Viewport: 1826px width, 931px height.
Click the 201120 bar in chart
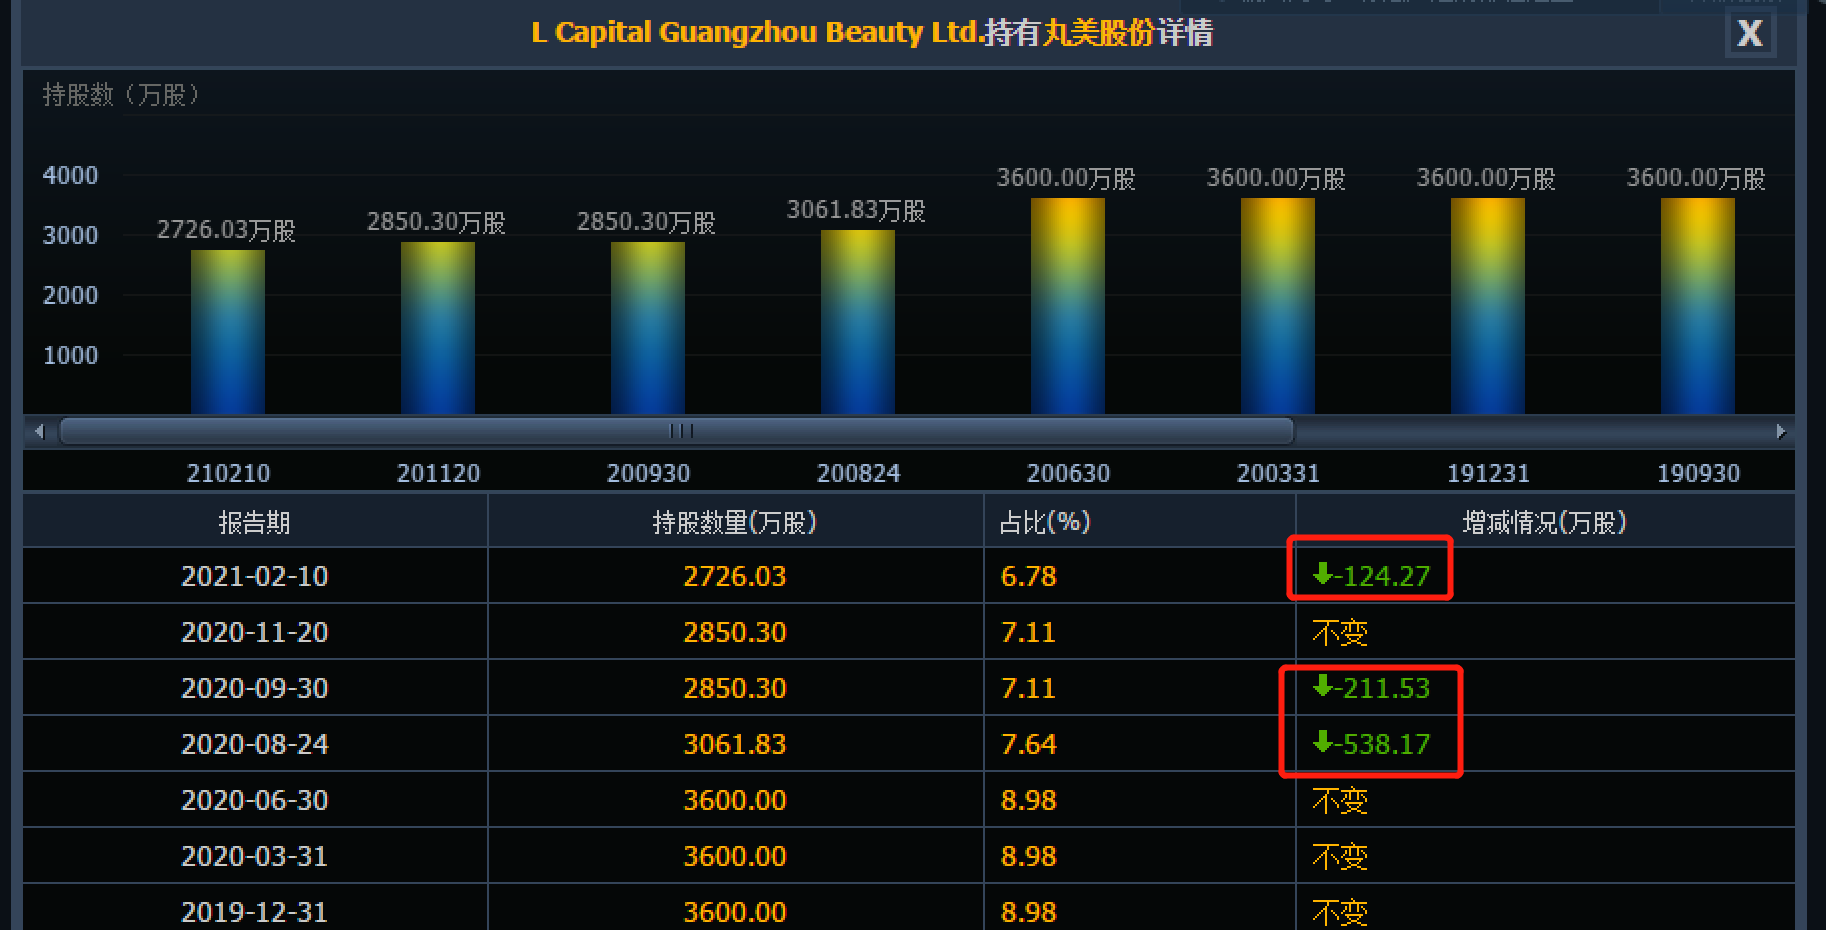438,328
